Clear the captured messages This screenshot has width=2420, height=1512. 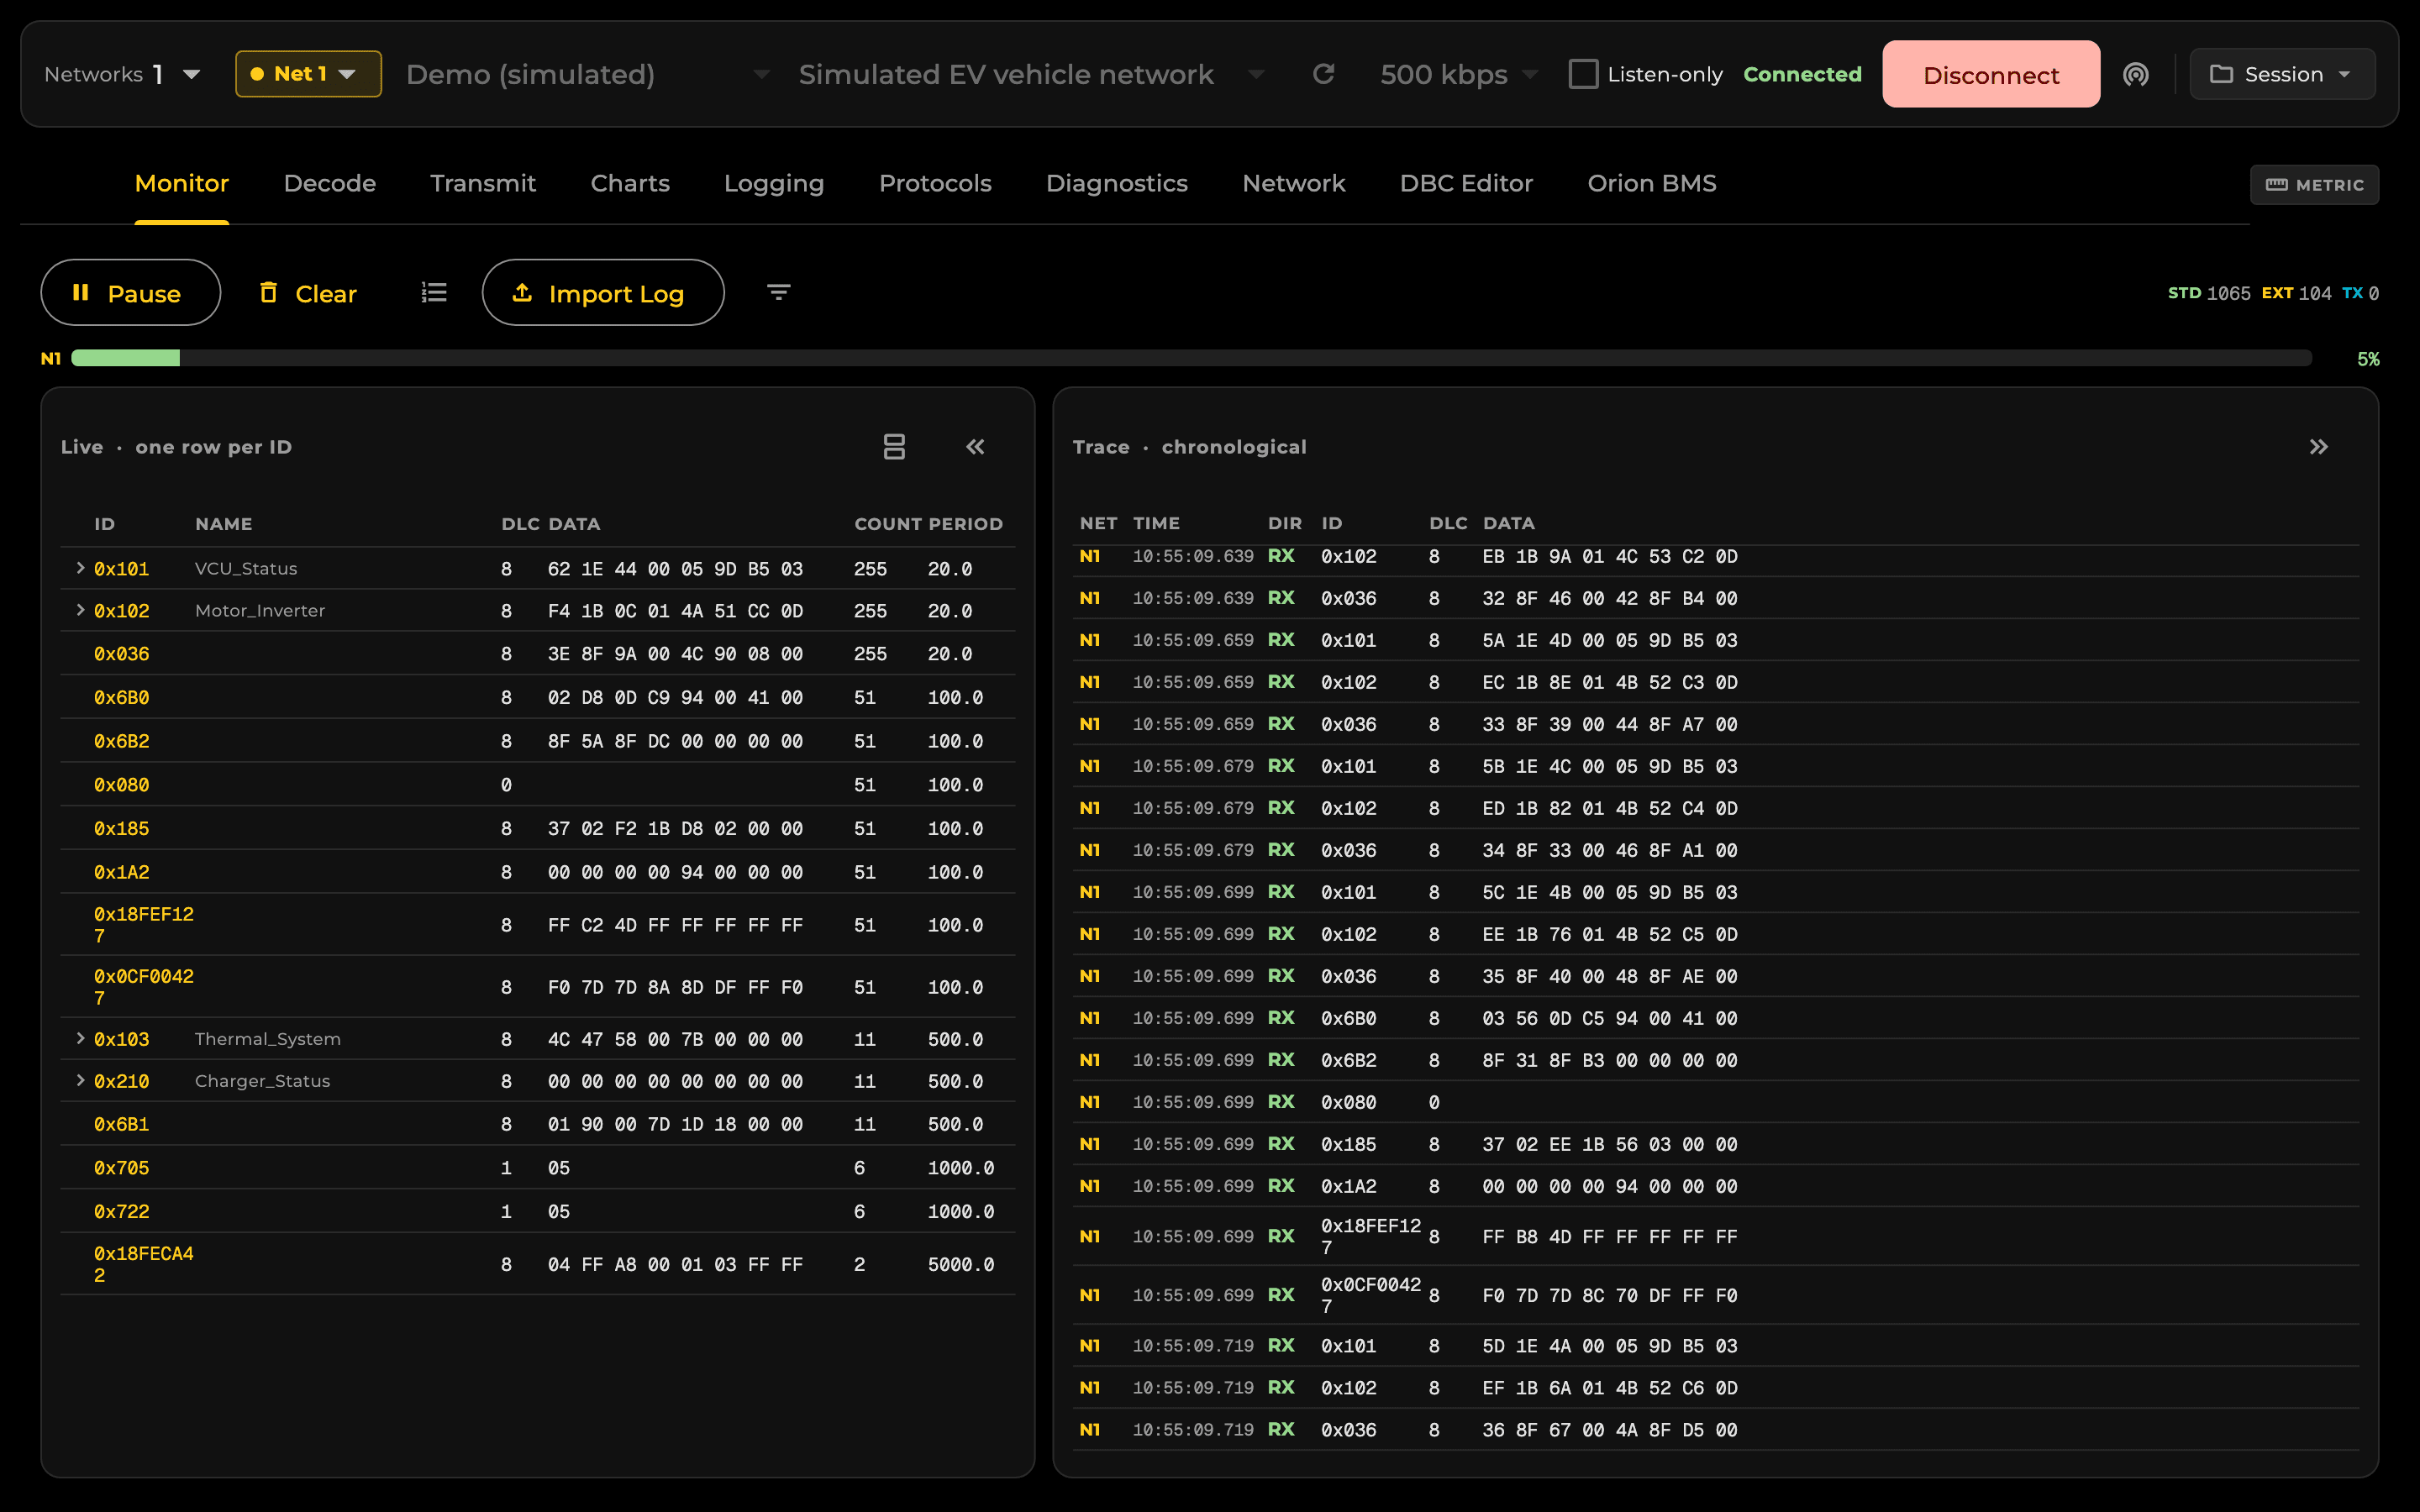pos(308,292)
